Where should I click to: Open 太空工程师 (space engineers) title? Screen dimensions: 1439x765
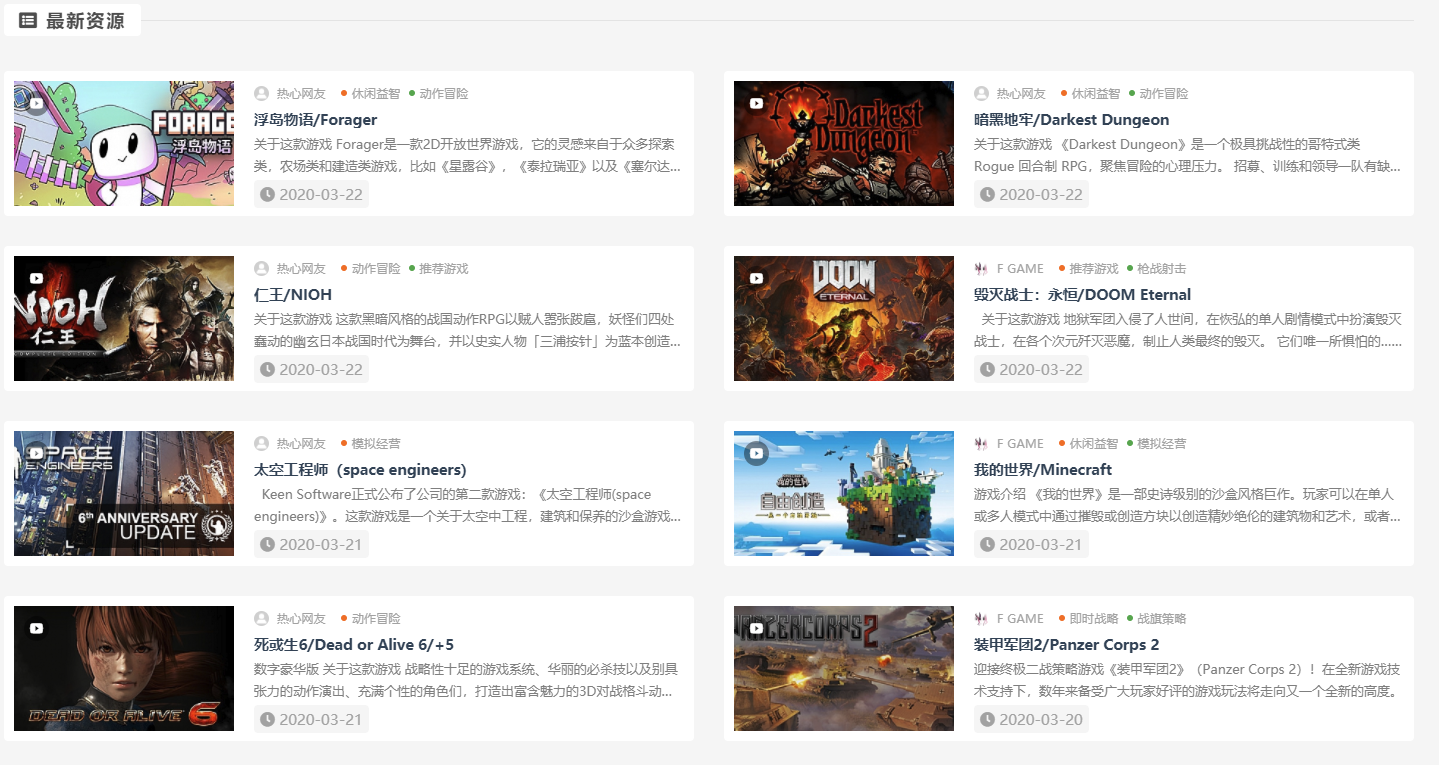(360, 470)
